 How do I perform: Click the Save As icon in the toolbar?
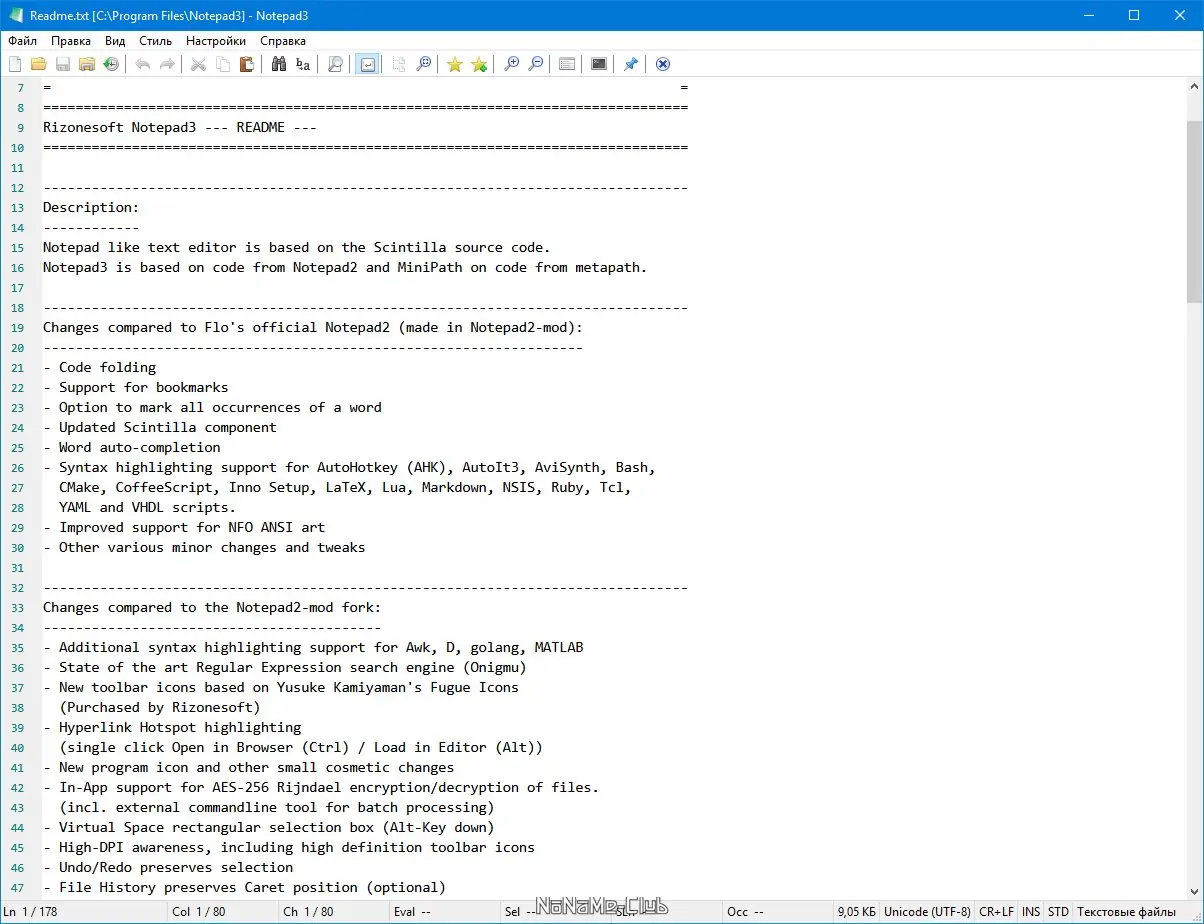[86, 64]
